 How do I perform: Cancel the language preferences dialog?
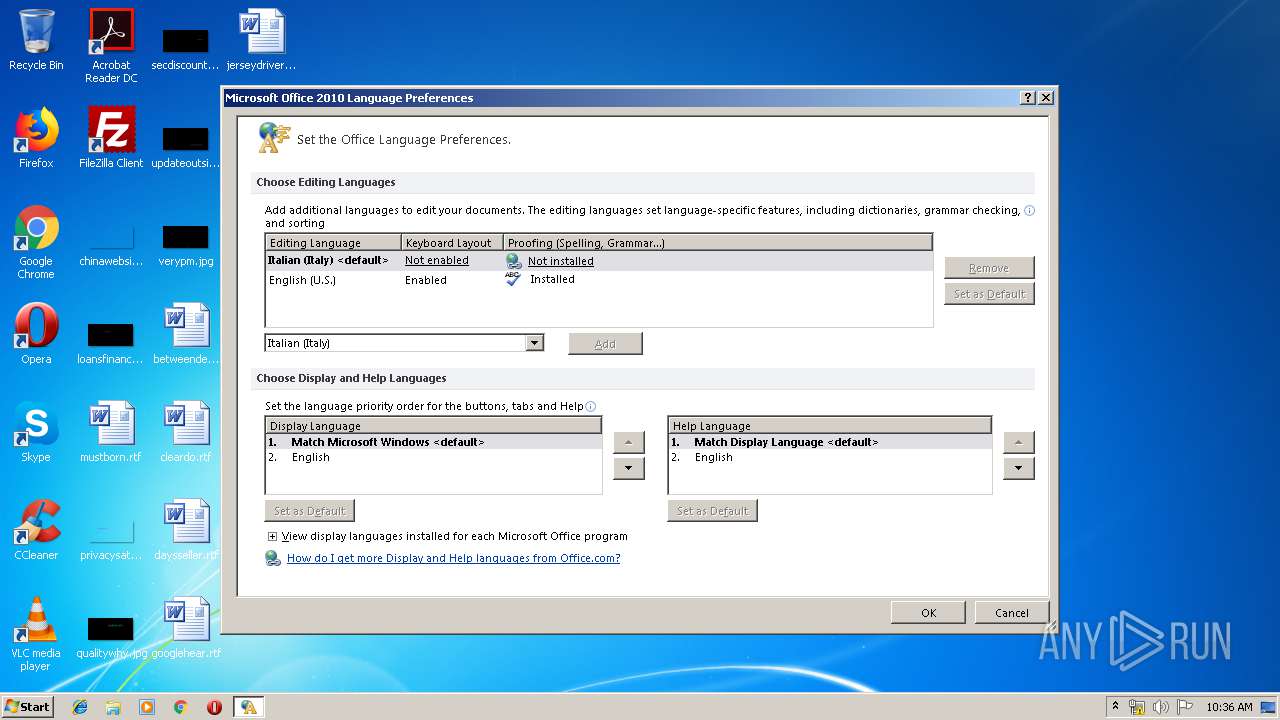[x=1012, y=613]
